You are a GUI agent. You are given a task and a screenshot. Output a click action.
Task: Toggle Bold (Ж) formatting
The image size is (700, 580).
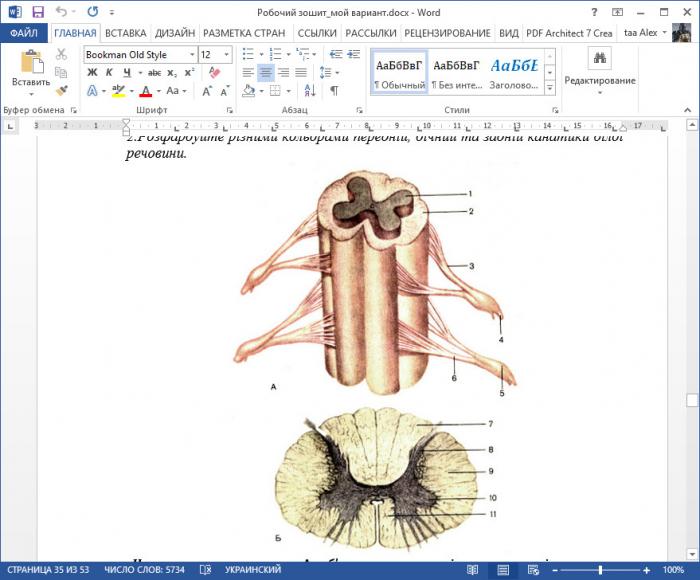[92, 73]
